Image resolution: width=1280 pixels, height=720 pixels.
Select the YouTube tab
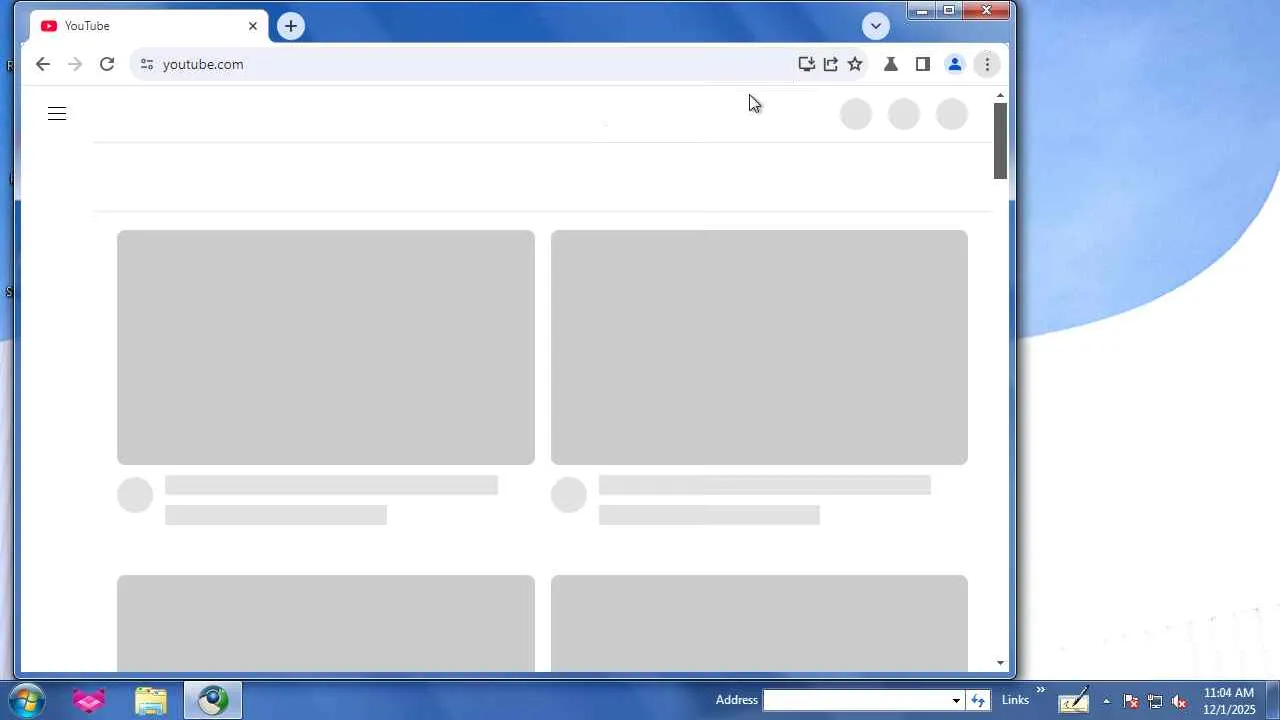150,26
